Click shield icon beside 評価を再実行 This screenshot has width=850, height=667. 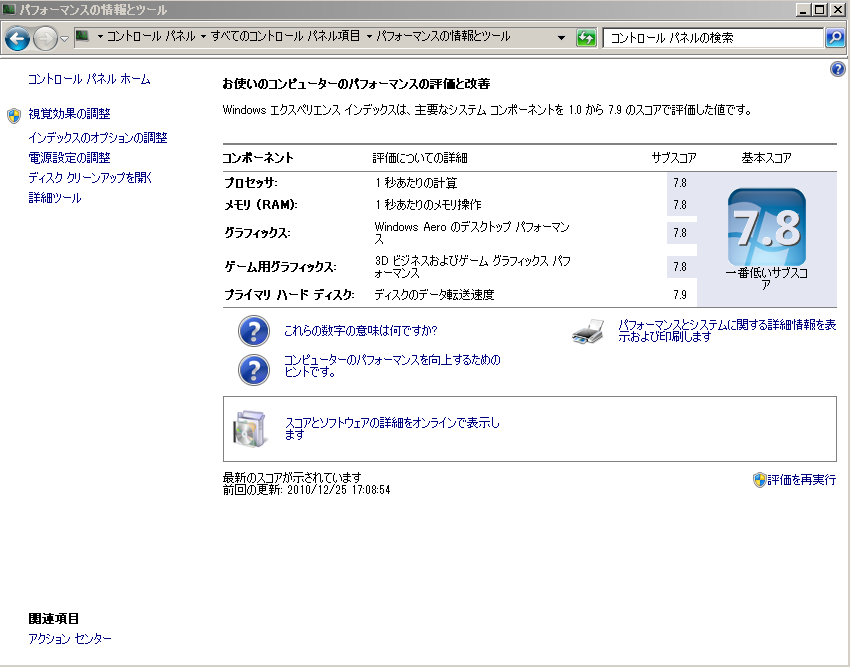(x=759, y=480)
